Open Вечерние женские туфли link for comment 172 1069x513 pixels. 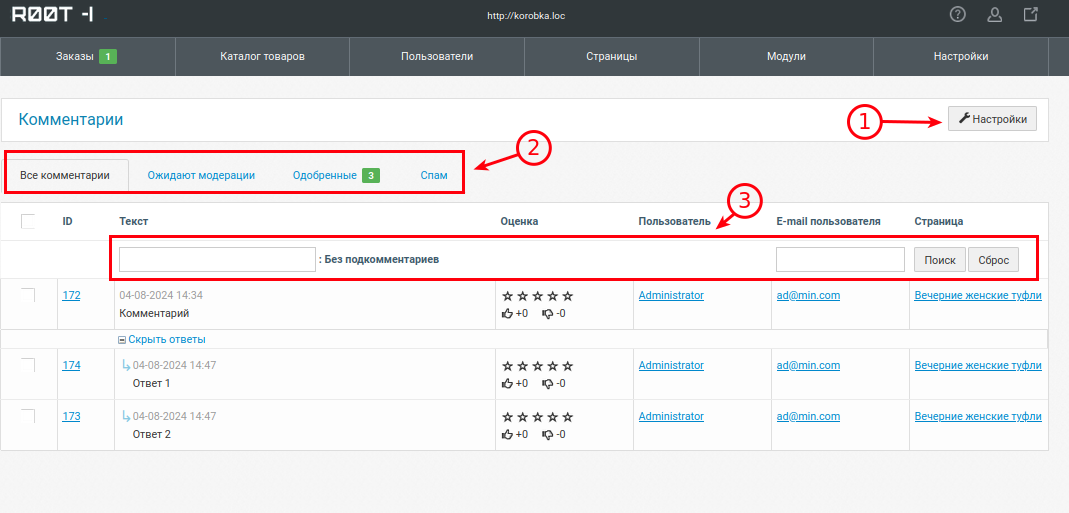click(x=978, y=295)
